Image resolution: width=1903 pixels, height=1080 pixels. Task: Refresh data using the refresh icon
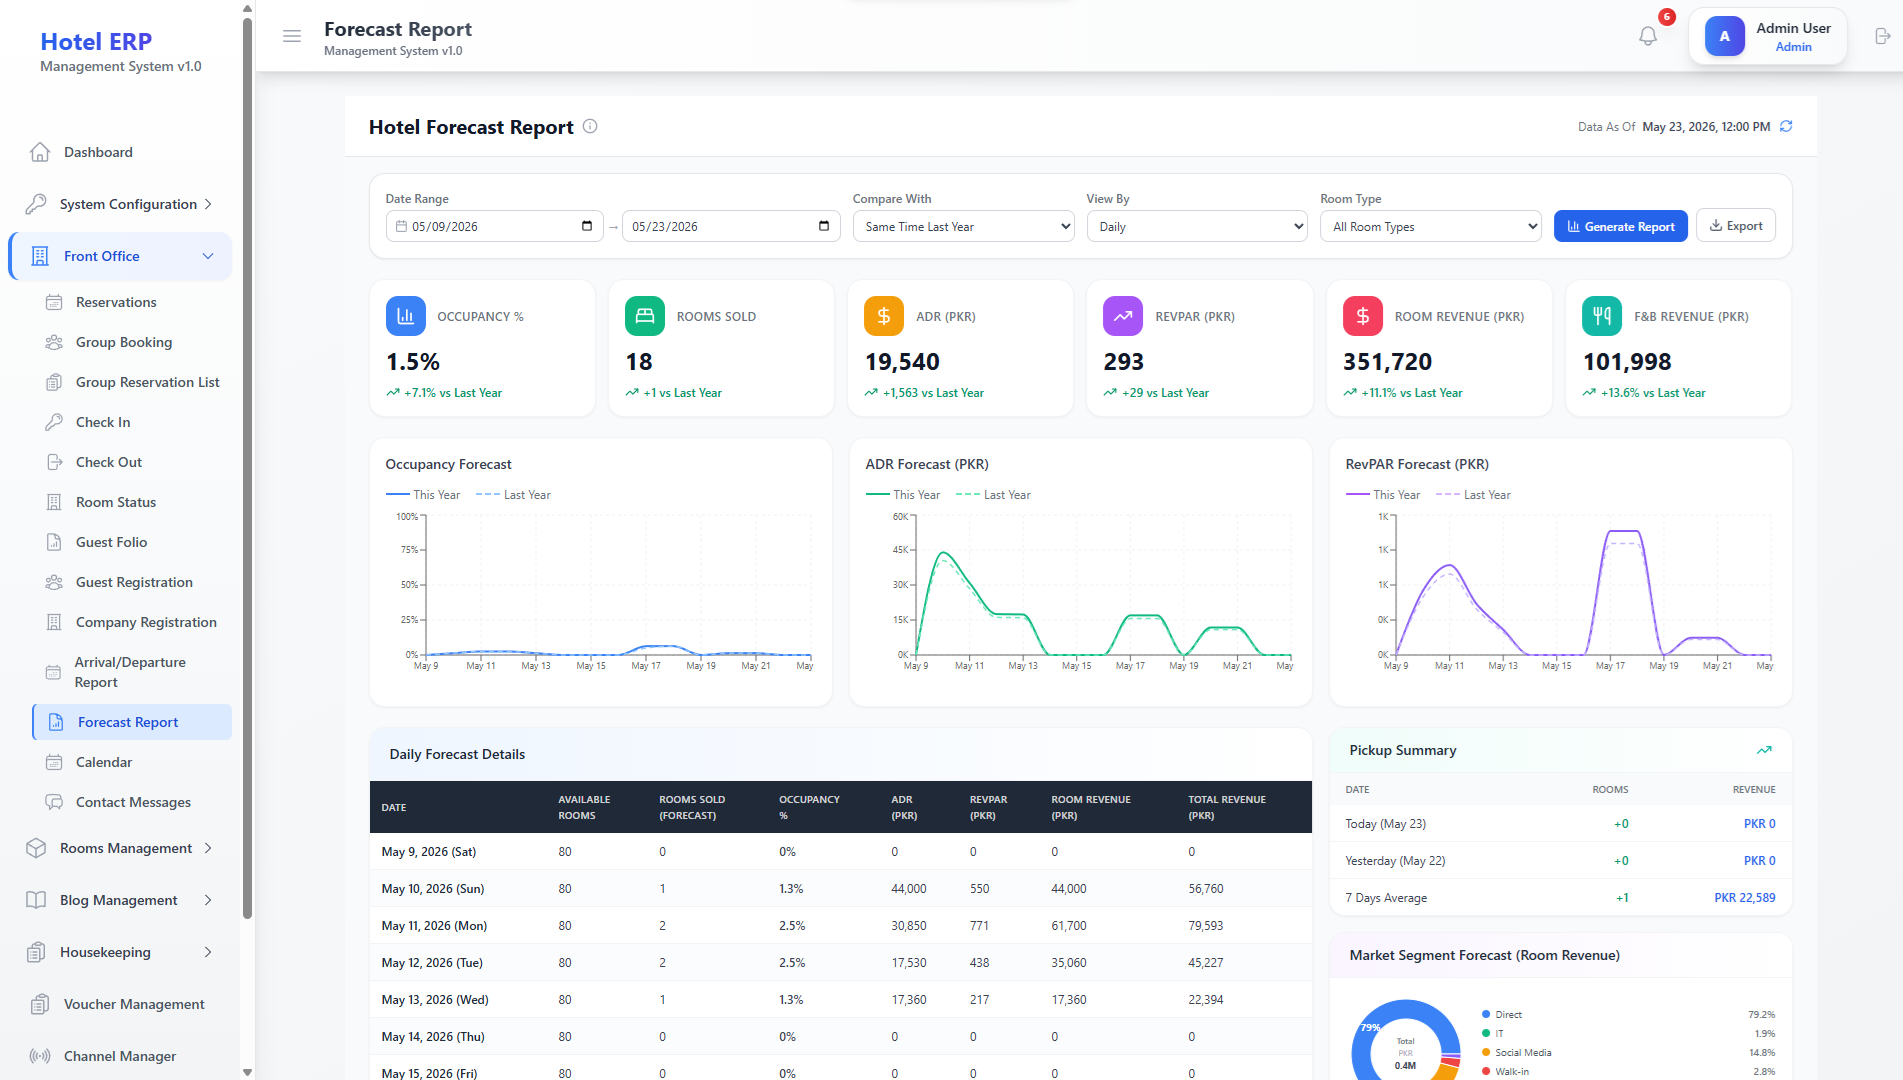click(x=1786, y=126)
